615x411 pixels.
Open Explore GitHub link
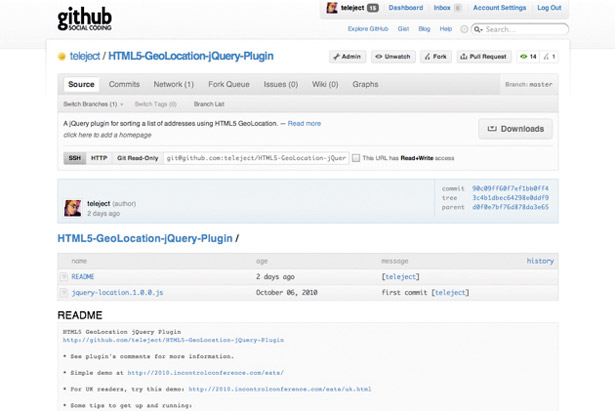[368, 29]
